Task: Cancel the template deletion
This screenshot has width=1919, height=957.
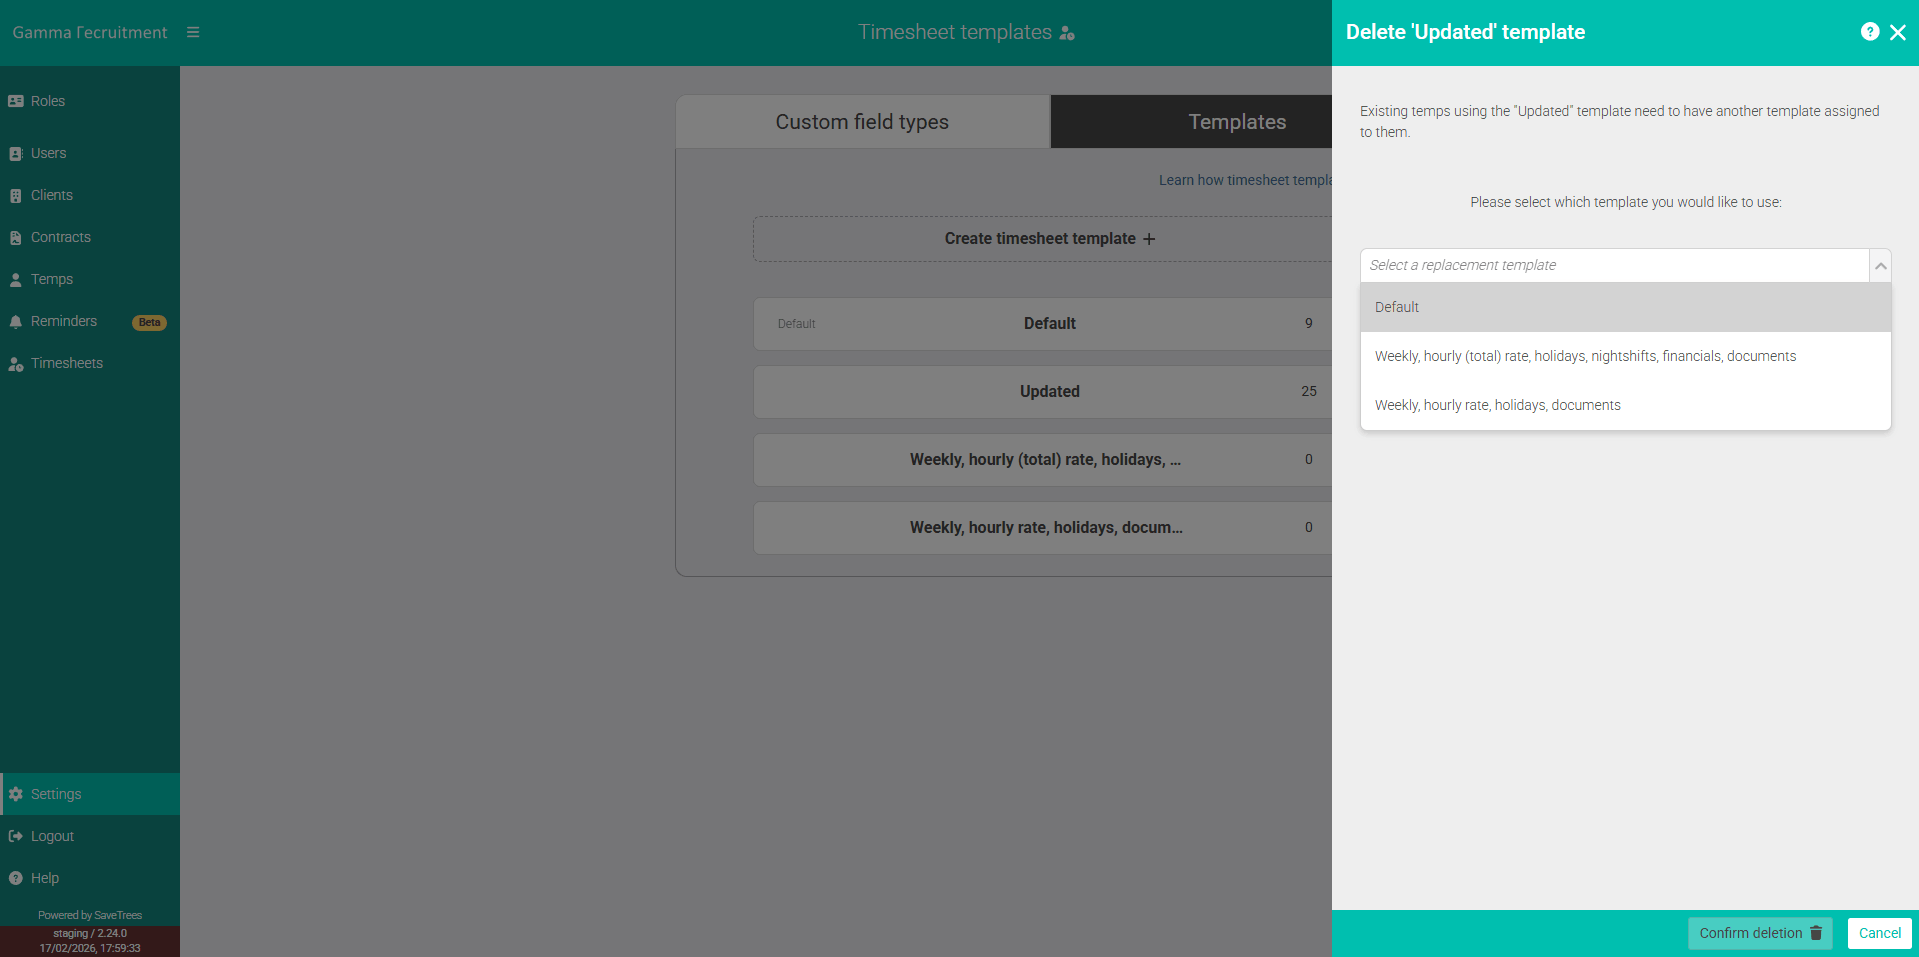Action: [1878, 932]
